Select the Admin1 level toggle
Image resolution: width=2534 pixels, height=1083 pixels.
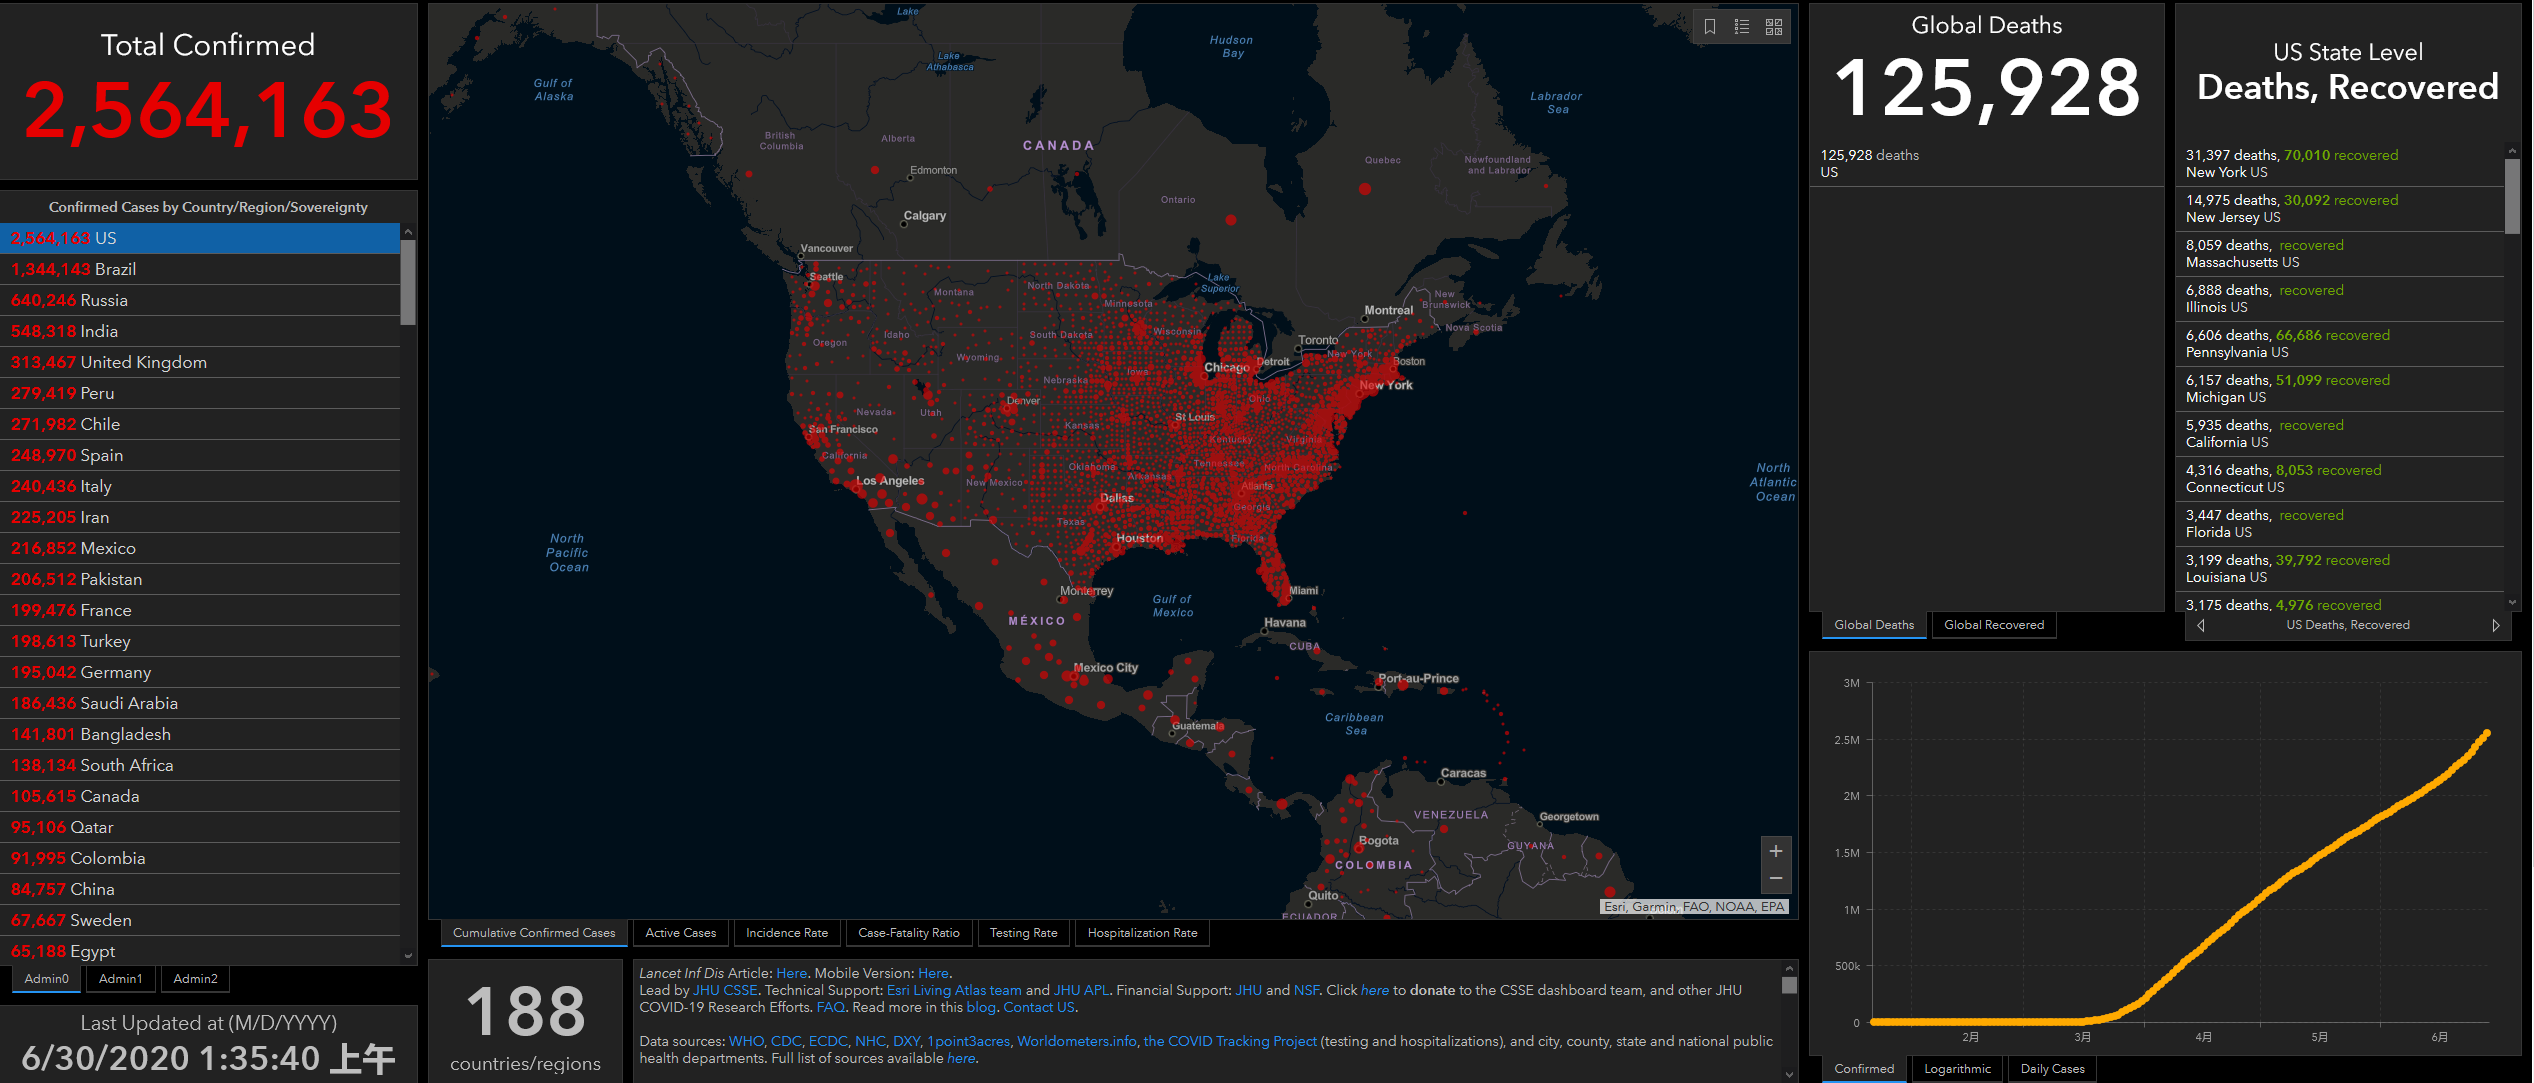121,978
